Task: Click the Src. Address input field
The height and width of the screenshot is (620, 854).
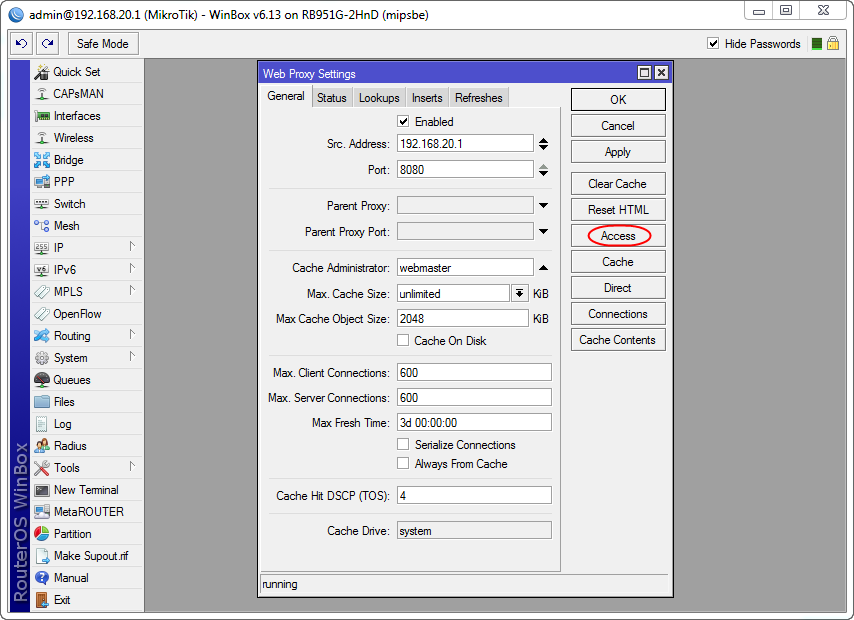Action: (x=465, y=144)
